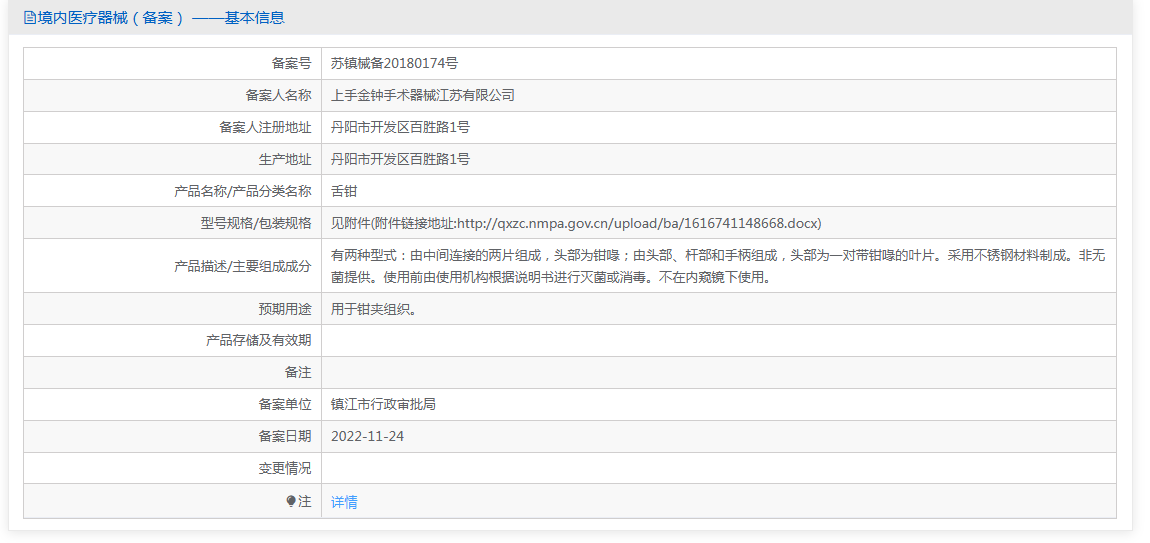1150x543 pixels.
Task: Select the company name 上手金钟手术器械江苏有限公司
Action: [423, 95]
